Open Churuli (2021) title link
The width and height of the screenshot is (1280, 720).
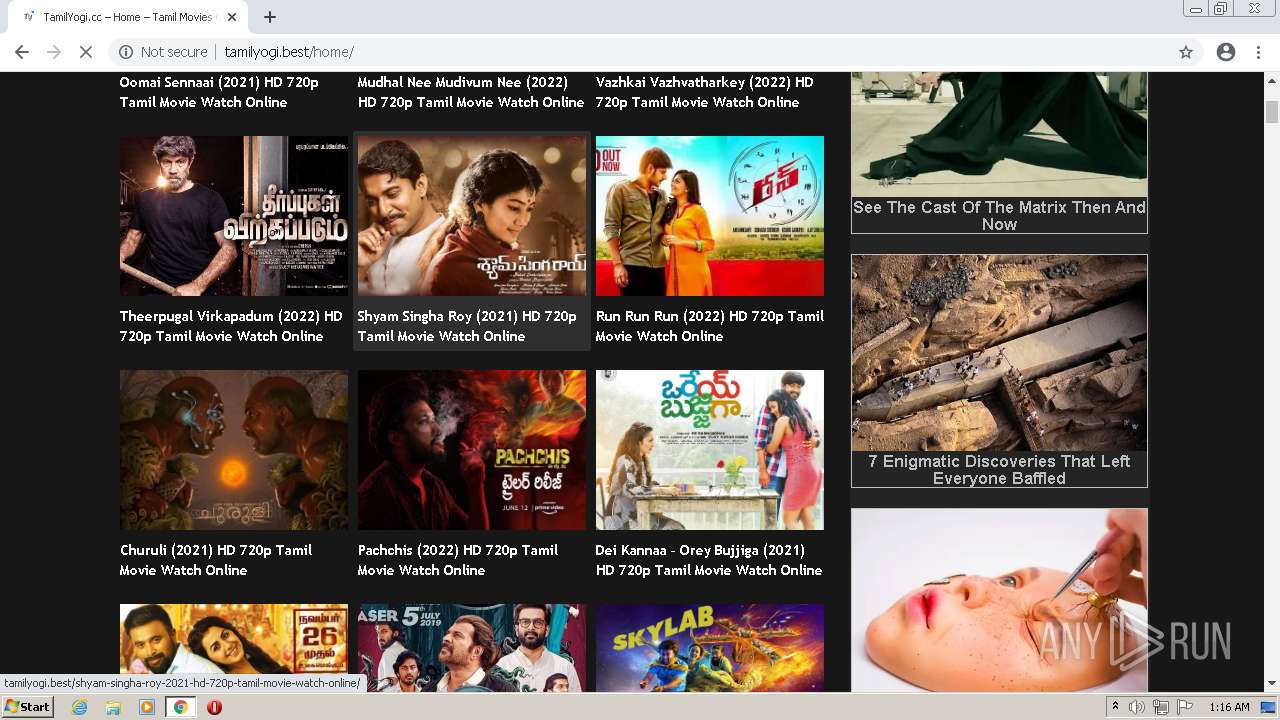pyautogui.click(x=216, y=560)
